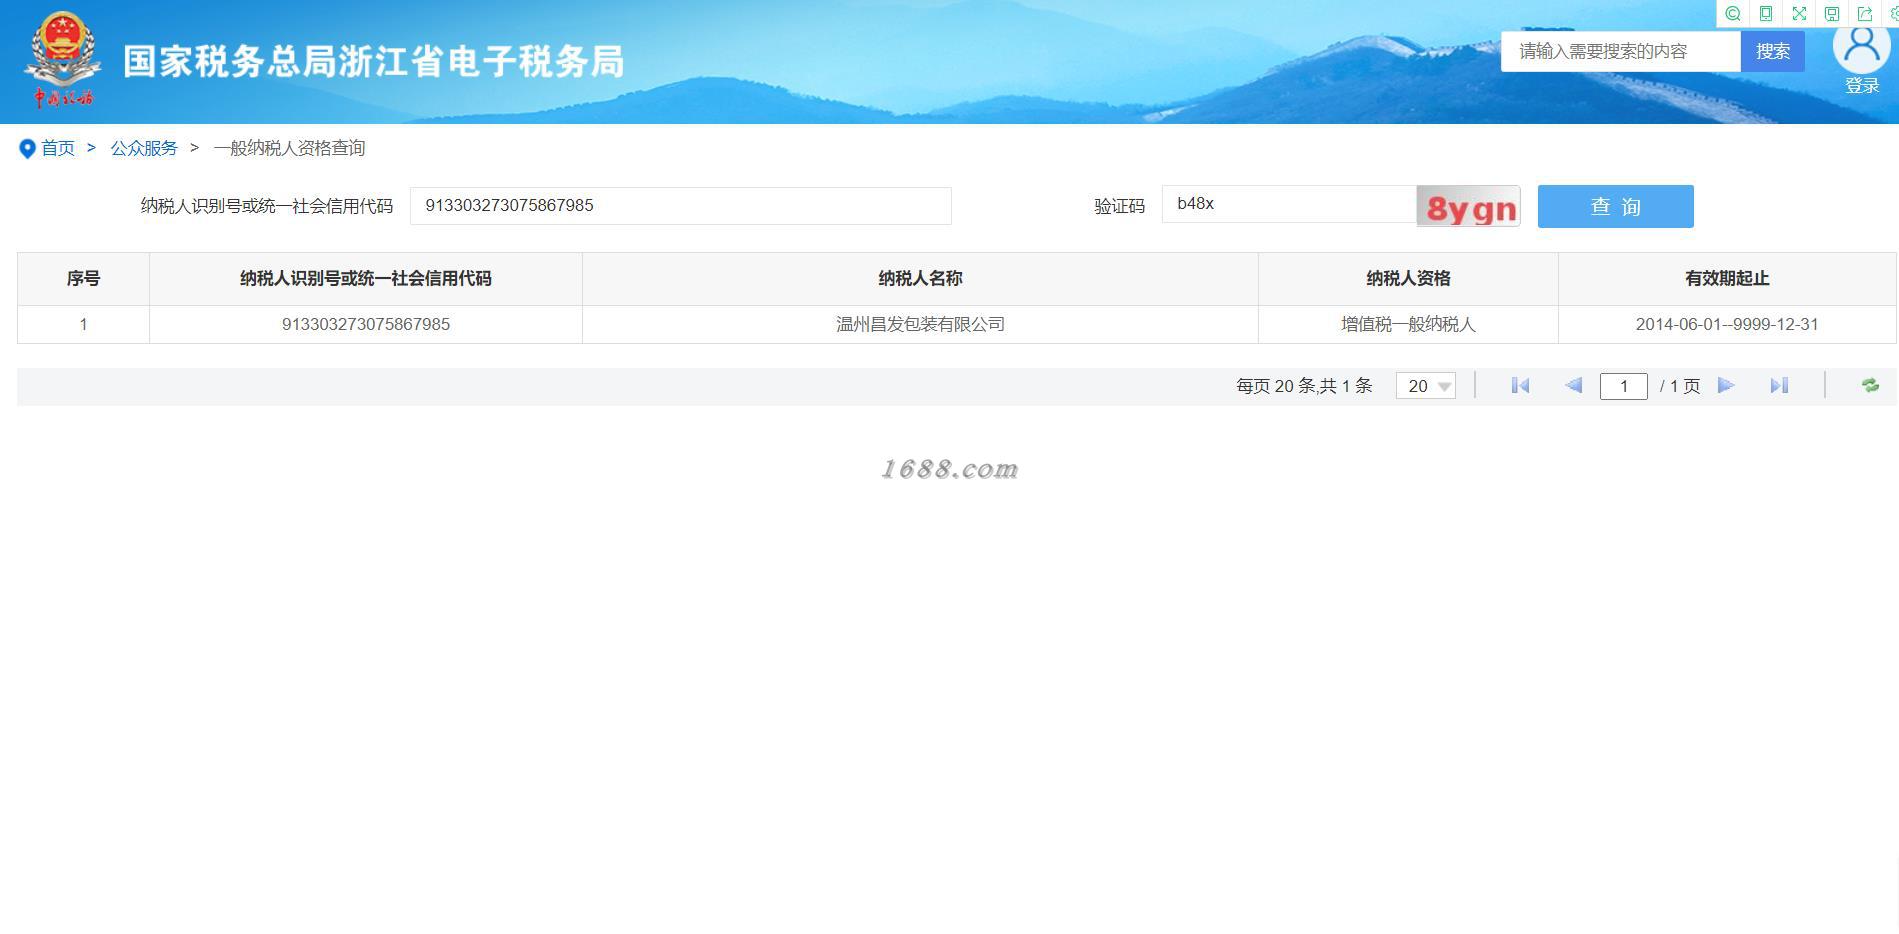The image size is (1899, 934).
Task: Click the green mobile phone icon
Action: [x=1766, y=14]
